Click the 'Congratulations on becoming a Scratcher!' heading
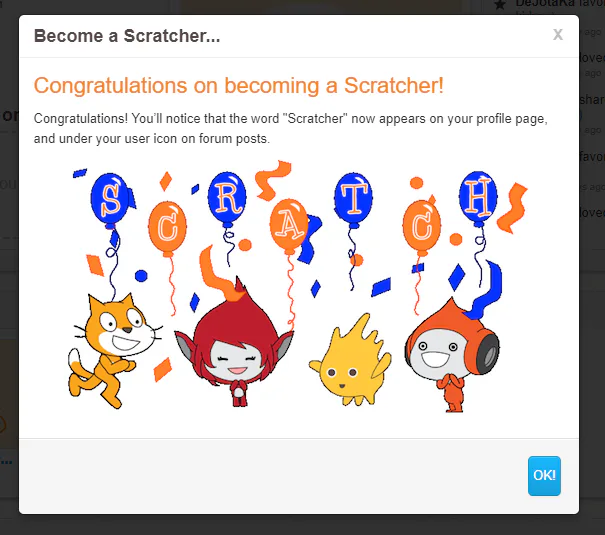The image size is (605, 535). (x=238, y=85)
